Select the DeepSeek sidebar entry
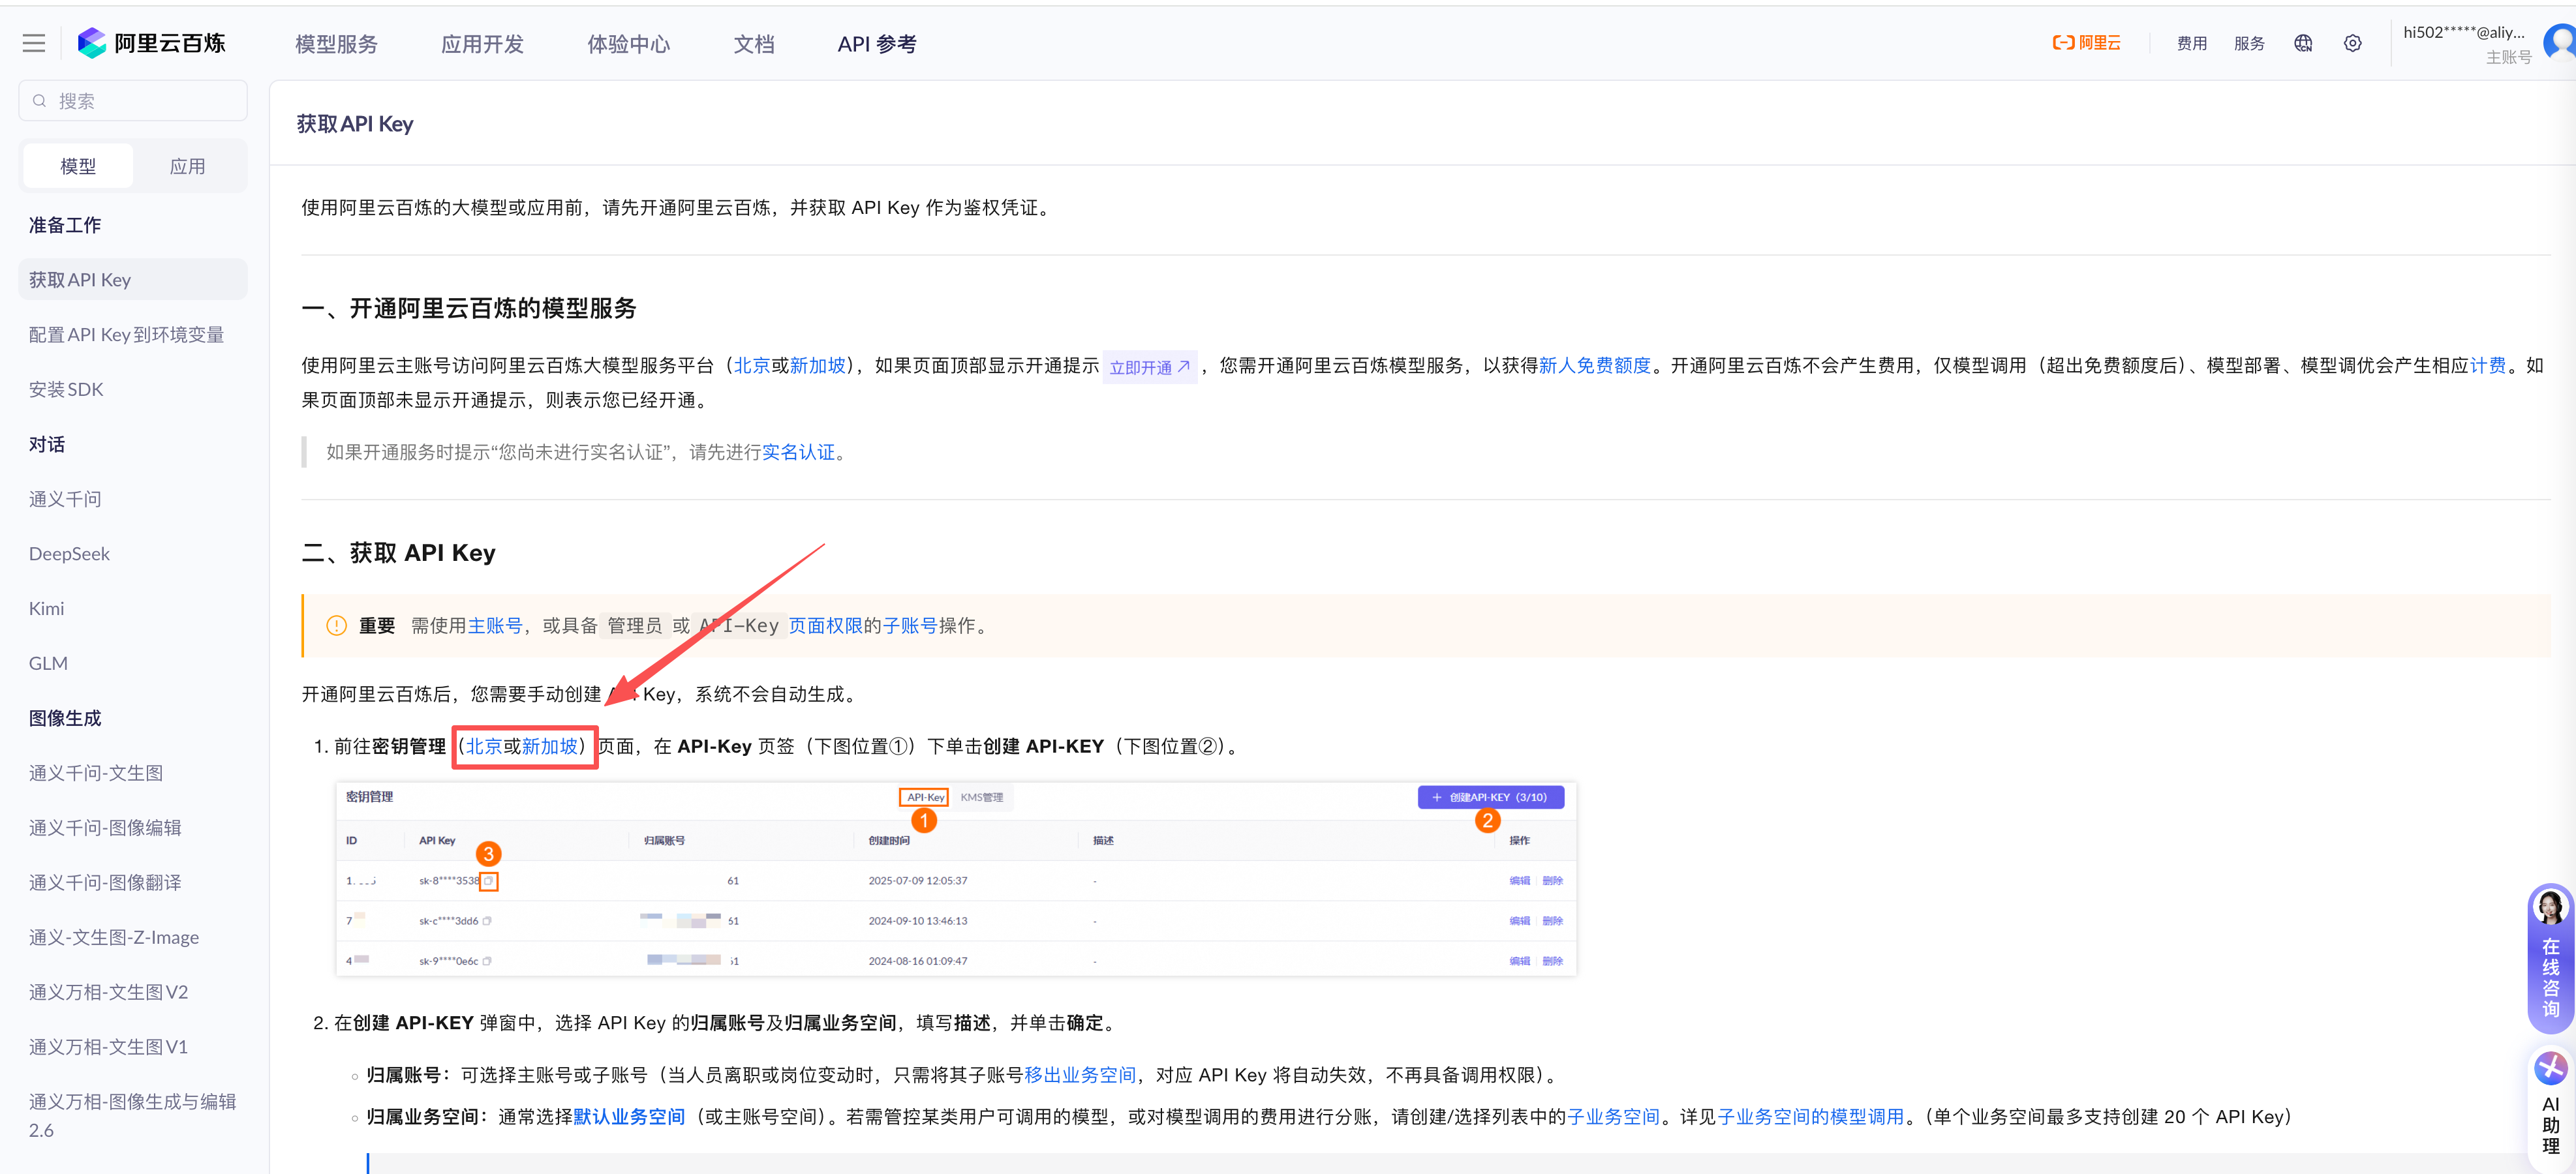 68,553
